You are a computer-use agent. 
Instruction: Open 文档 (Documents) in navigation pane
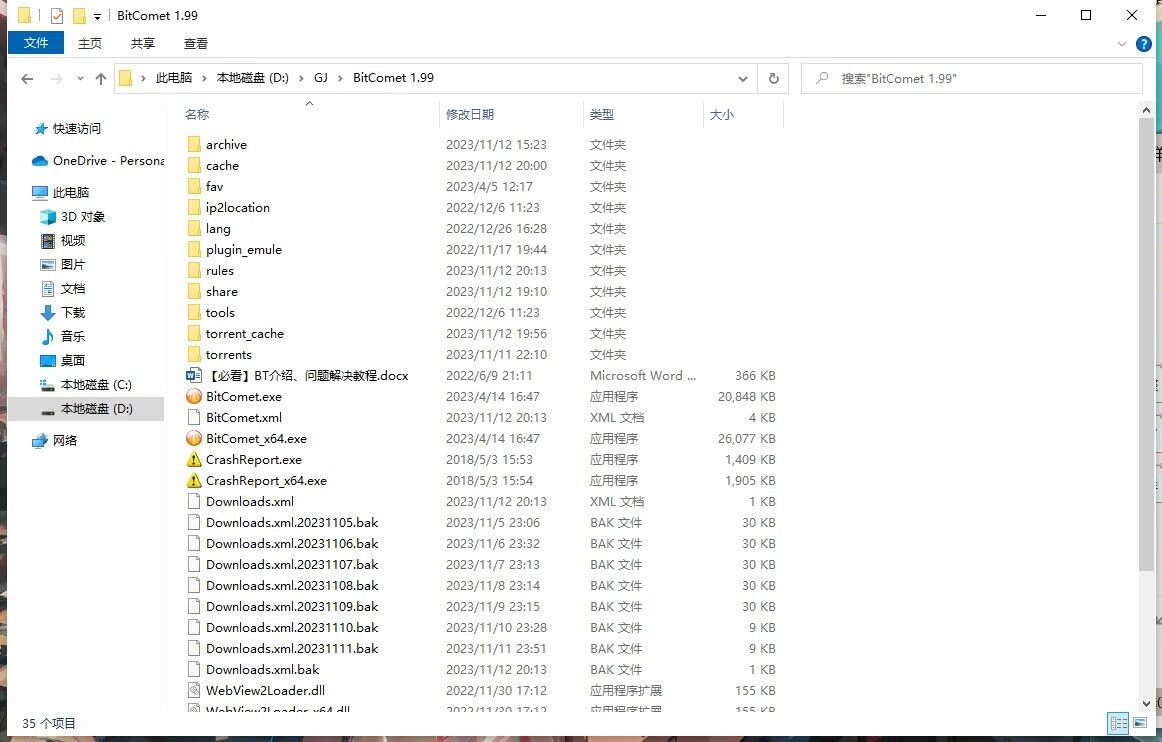click(x=63, y=289)
